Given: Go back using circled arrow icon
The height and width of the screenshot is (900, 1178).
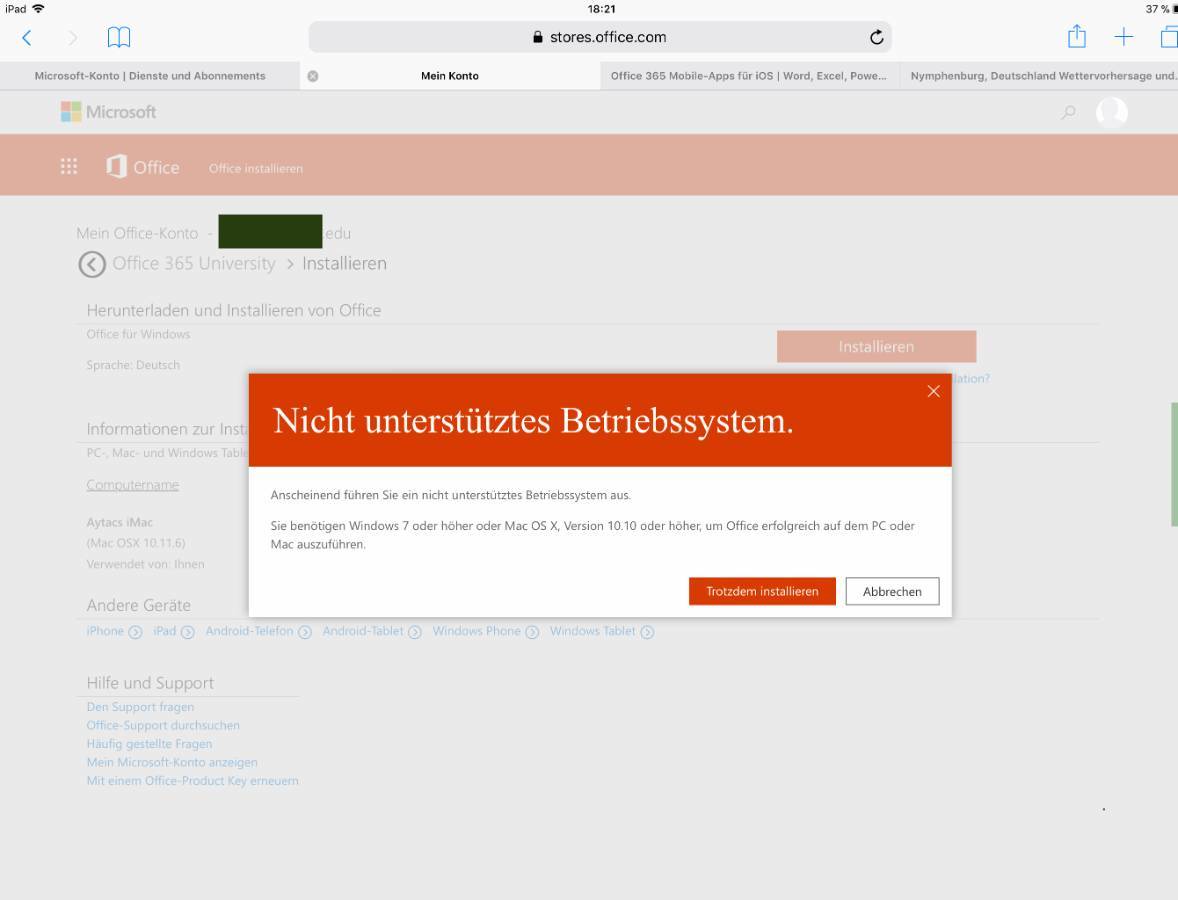Looking at the screenshot, I should coord(92,264).
